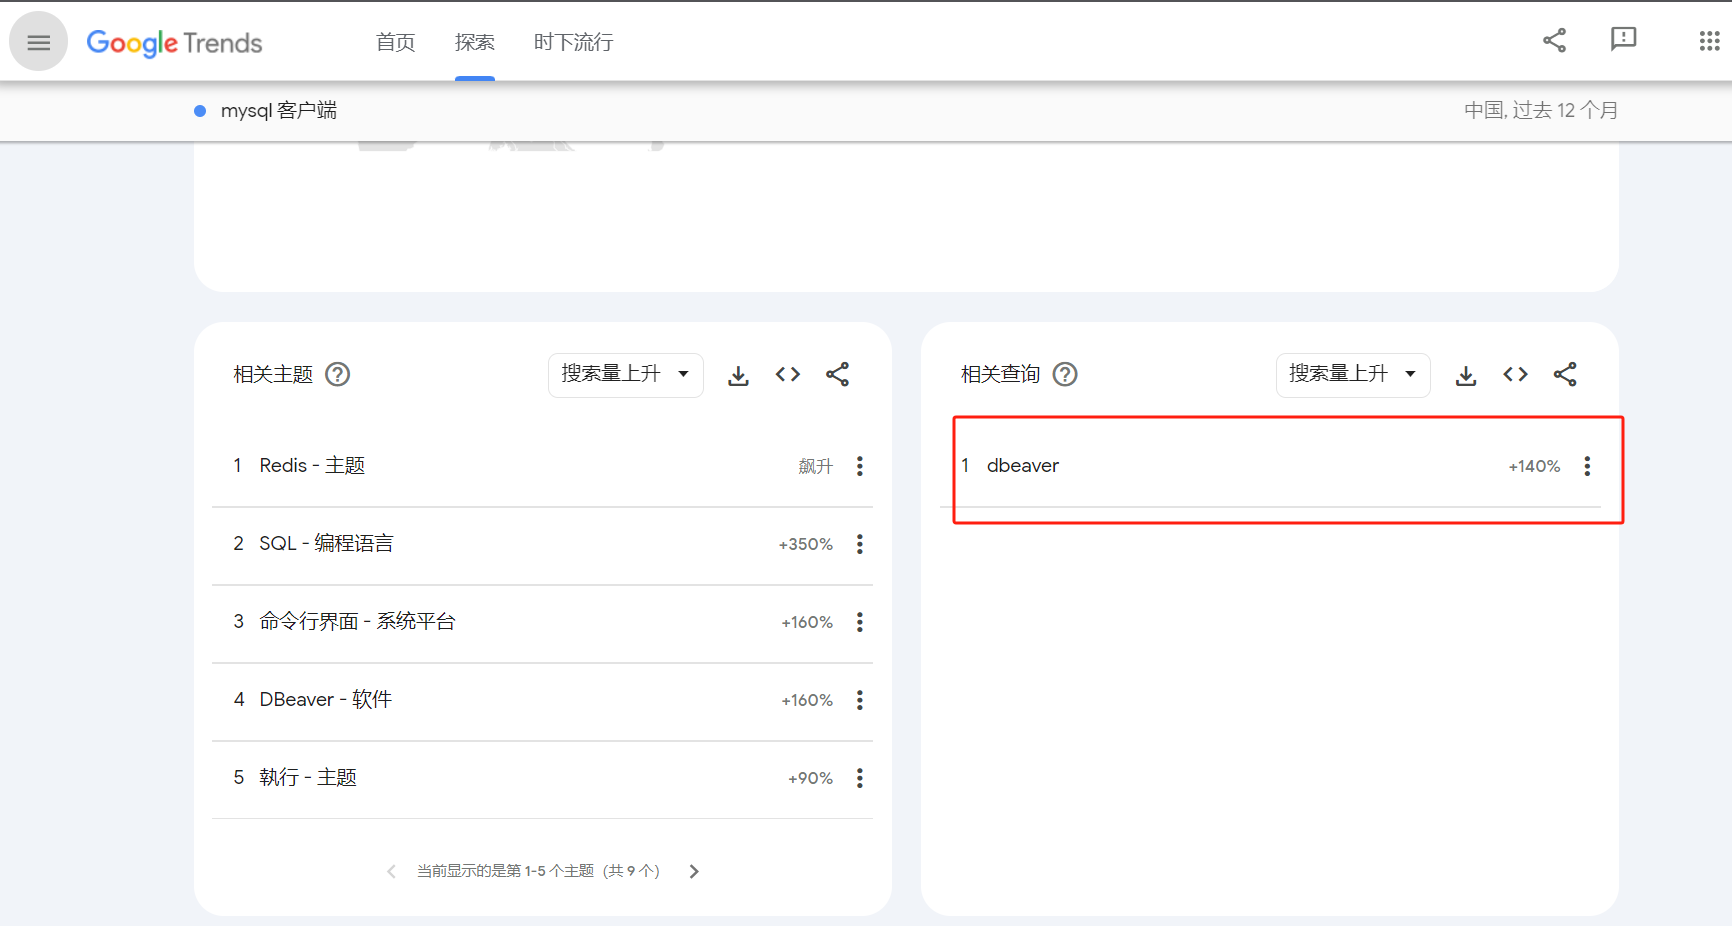This screenshot has width=1732, height=926.
Task: Open more options for 執行 row
Action: (x=860, y=778)
